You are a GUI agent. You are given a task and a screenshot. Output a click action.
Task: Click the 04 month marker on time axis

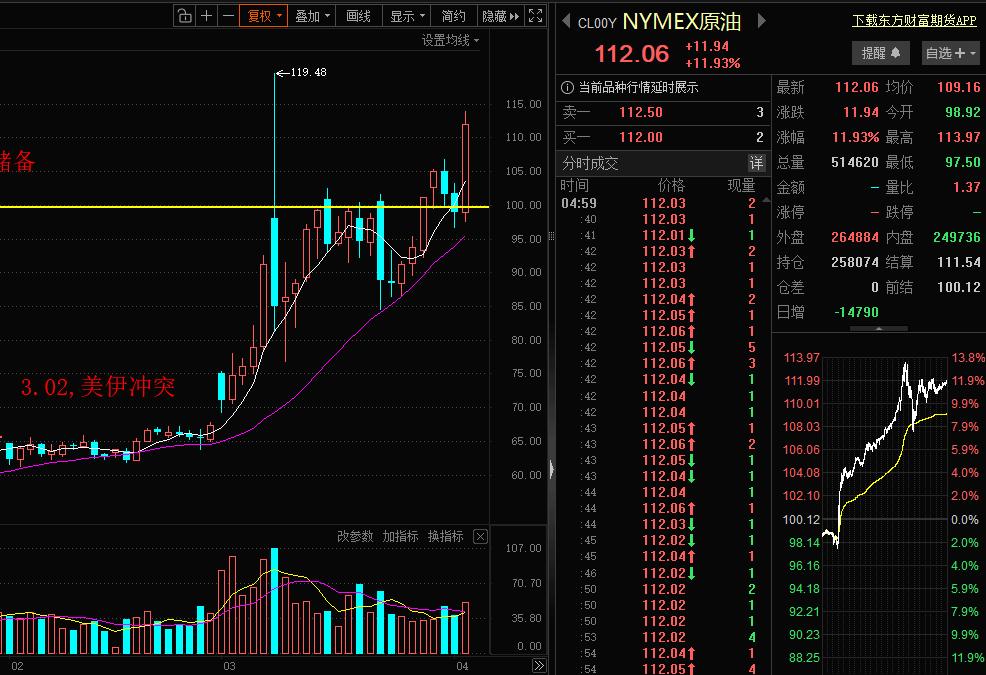(x=462, y=666)
